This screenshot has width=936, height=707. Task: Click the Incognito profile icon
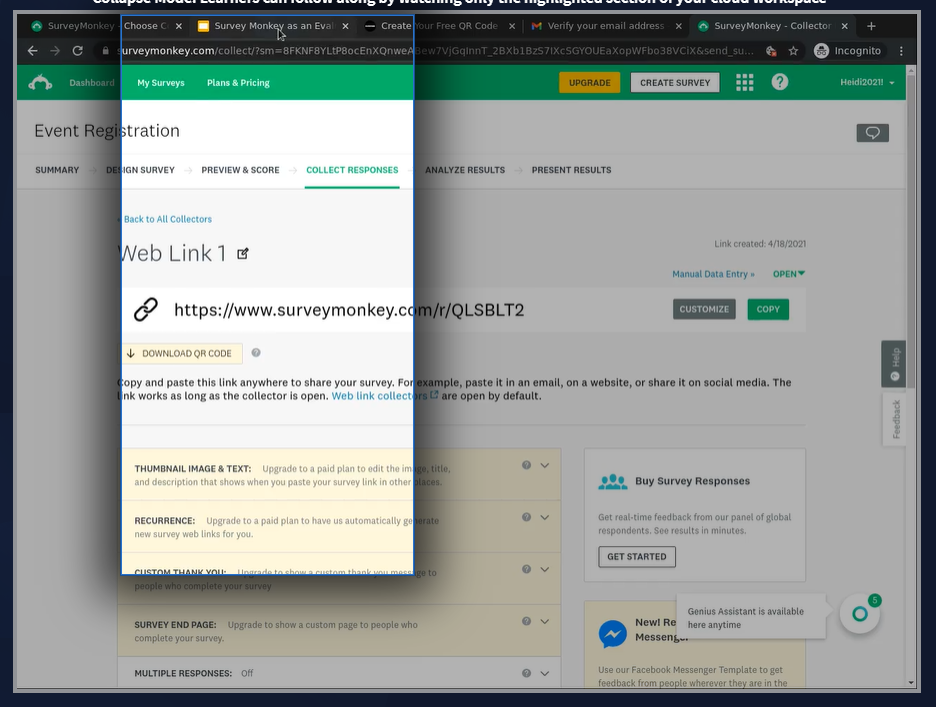click(x=821, y=51)
